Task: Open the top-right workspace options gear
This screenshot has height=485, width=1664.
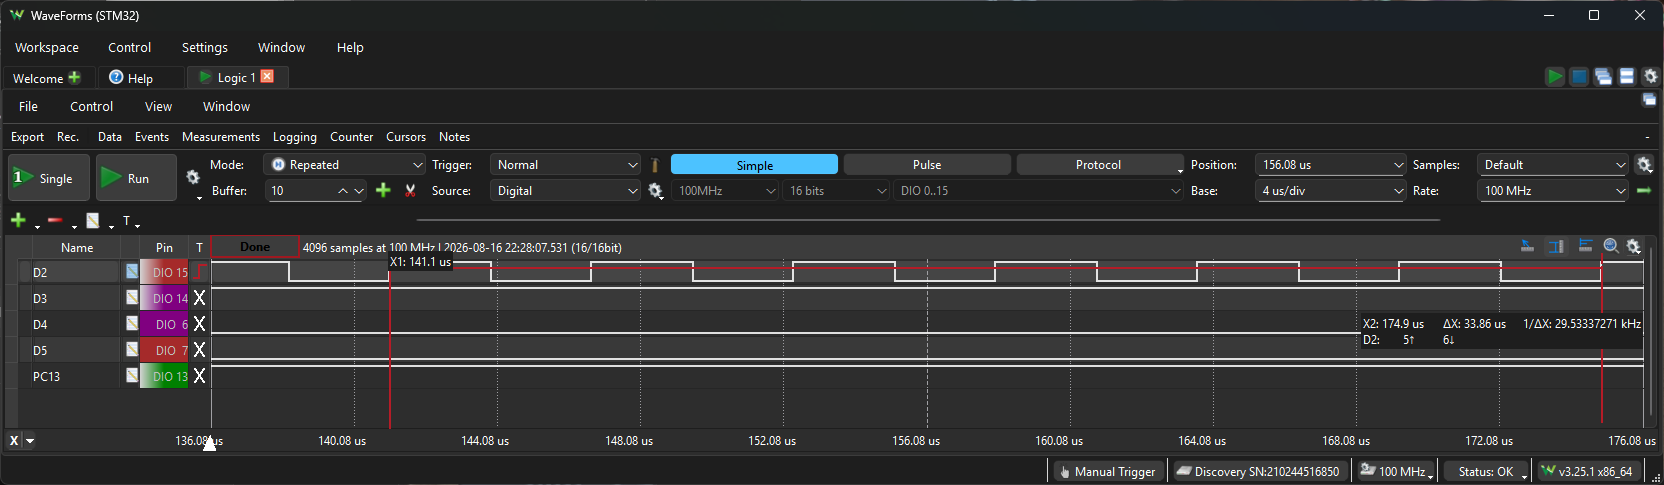Action: (1651, 77)
